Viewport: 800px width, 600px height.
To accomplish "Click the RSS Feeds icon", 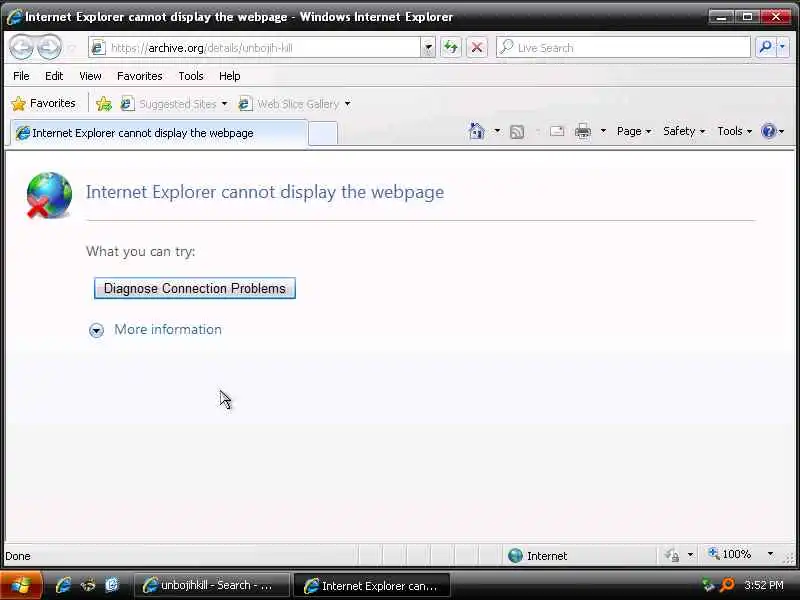I will point(517,132).
